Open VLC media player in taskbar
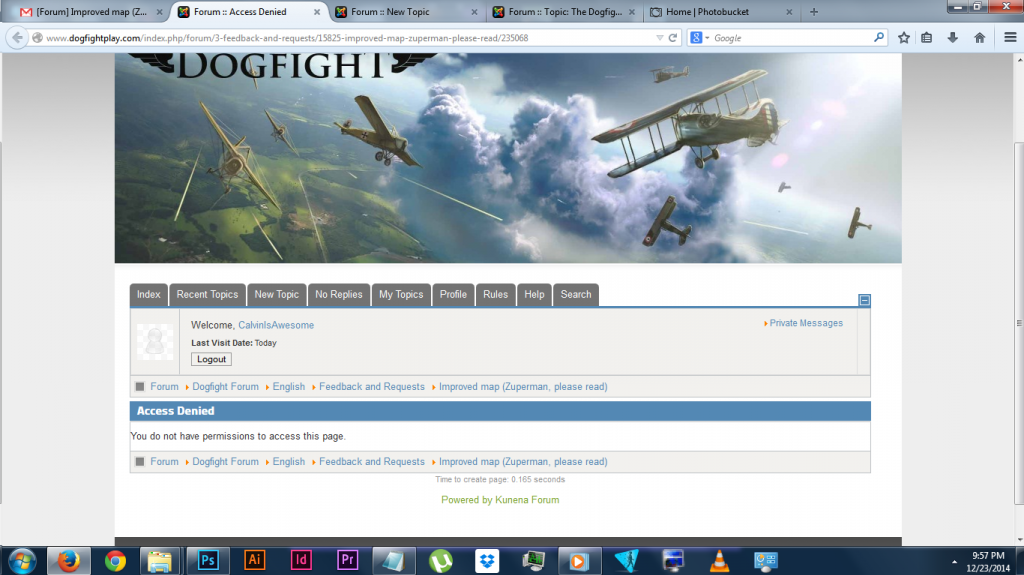 [x=719, y=560]
